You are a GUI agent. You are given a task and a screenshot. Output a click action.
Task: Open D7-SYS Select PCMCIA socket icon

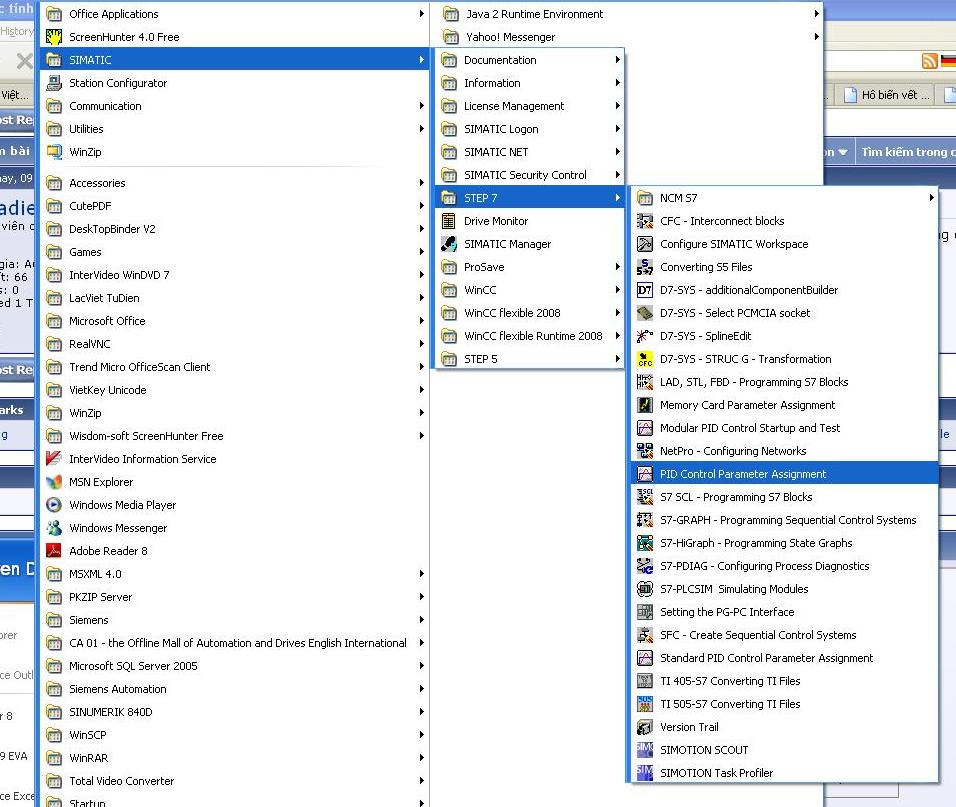tap(644, 313)
